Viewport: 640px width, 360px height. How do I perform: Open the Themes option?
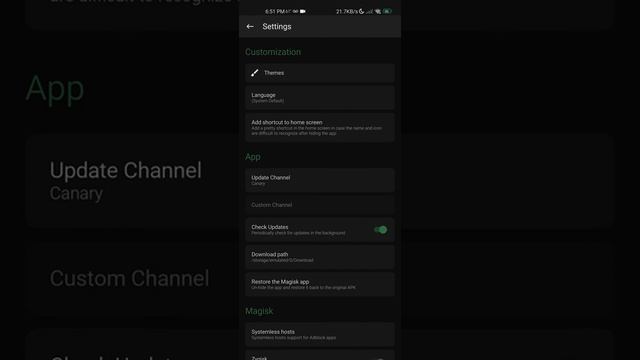click(x=320, y=73)
